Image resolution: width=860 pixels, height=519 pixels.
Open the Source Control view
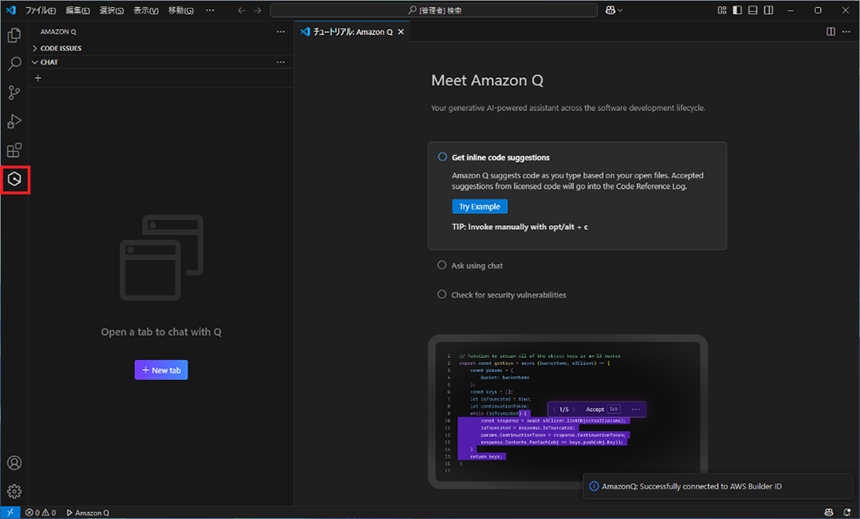[14, 93]
